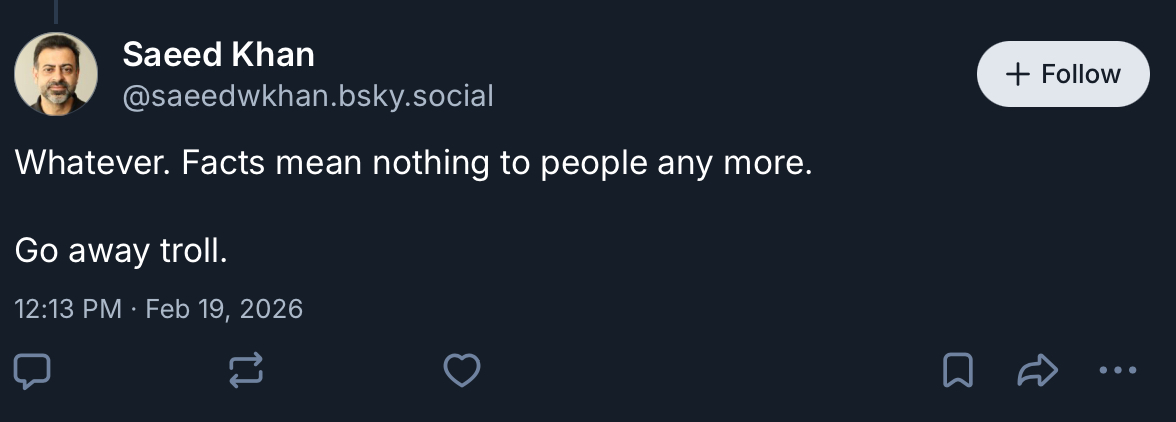Like the post with the heart icon
This screenshot has height=422, width=1176.
[461, 371]
